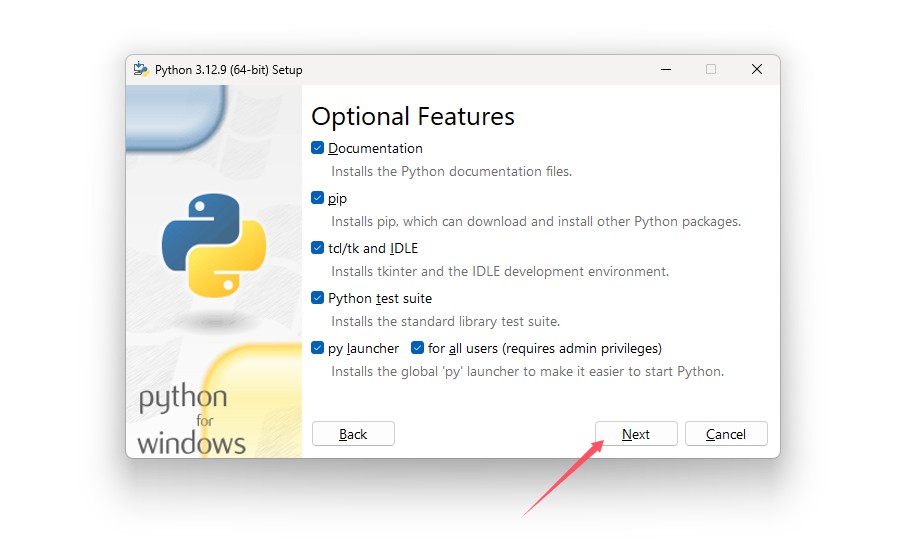Toggle the py launcher checkbox
Viewport: 902px width, 544px height.
317,348
